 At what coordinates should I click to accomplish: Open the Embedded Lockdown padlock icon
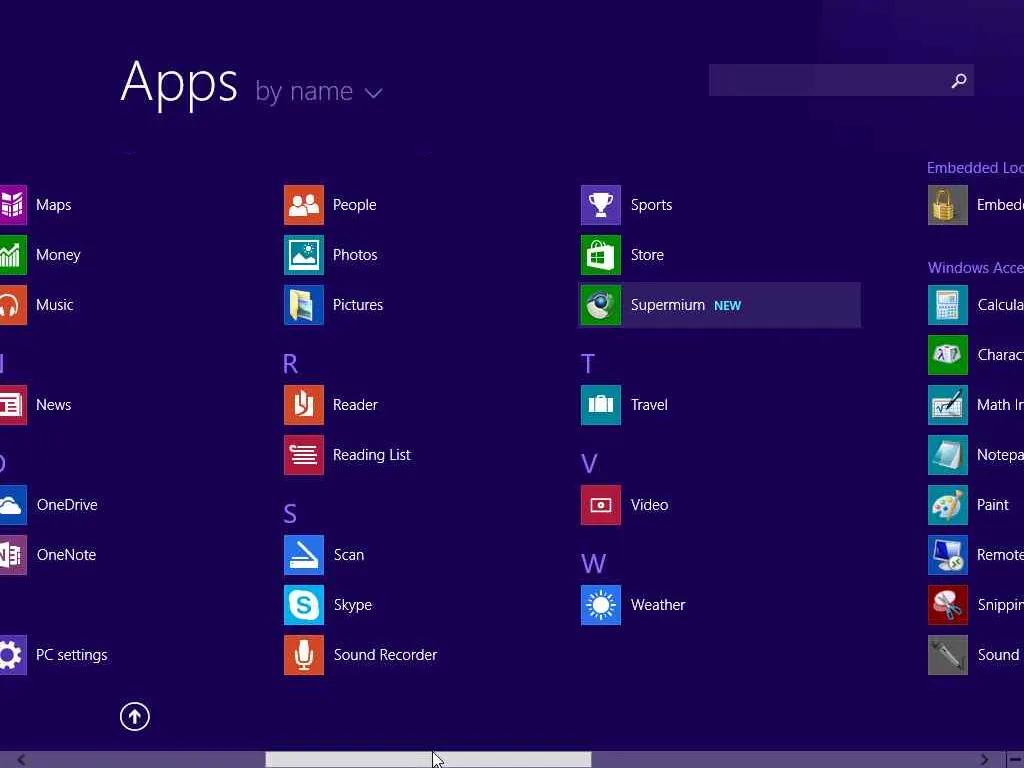pyautogui.click(x=948, y=205)
